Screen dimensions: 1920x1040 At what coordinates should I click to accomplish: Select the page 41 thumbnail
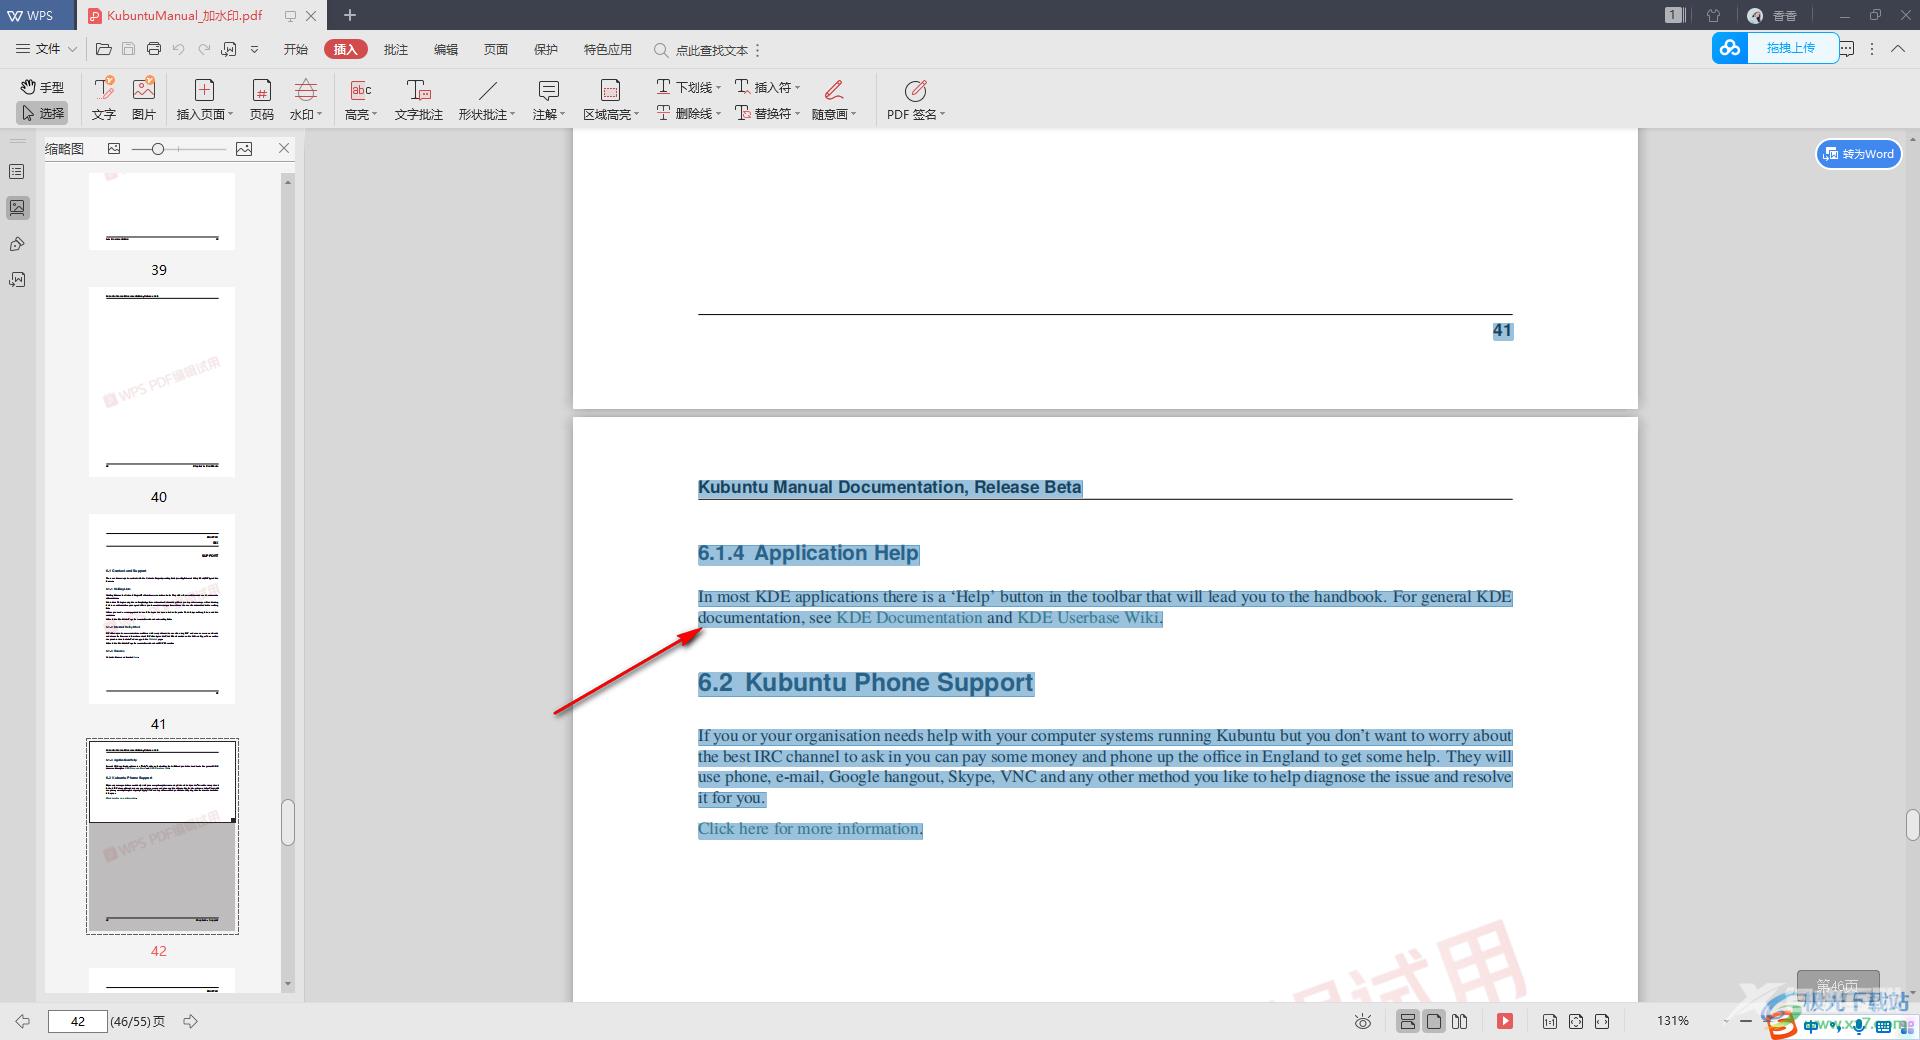pos(162,609)
